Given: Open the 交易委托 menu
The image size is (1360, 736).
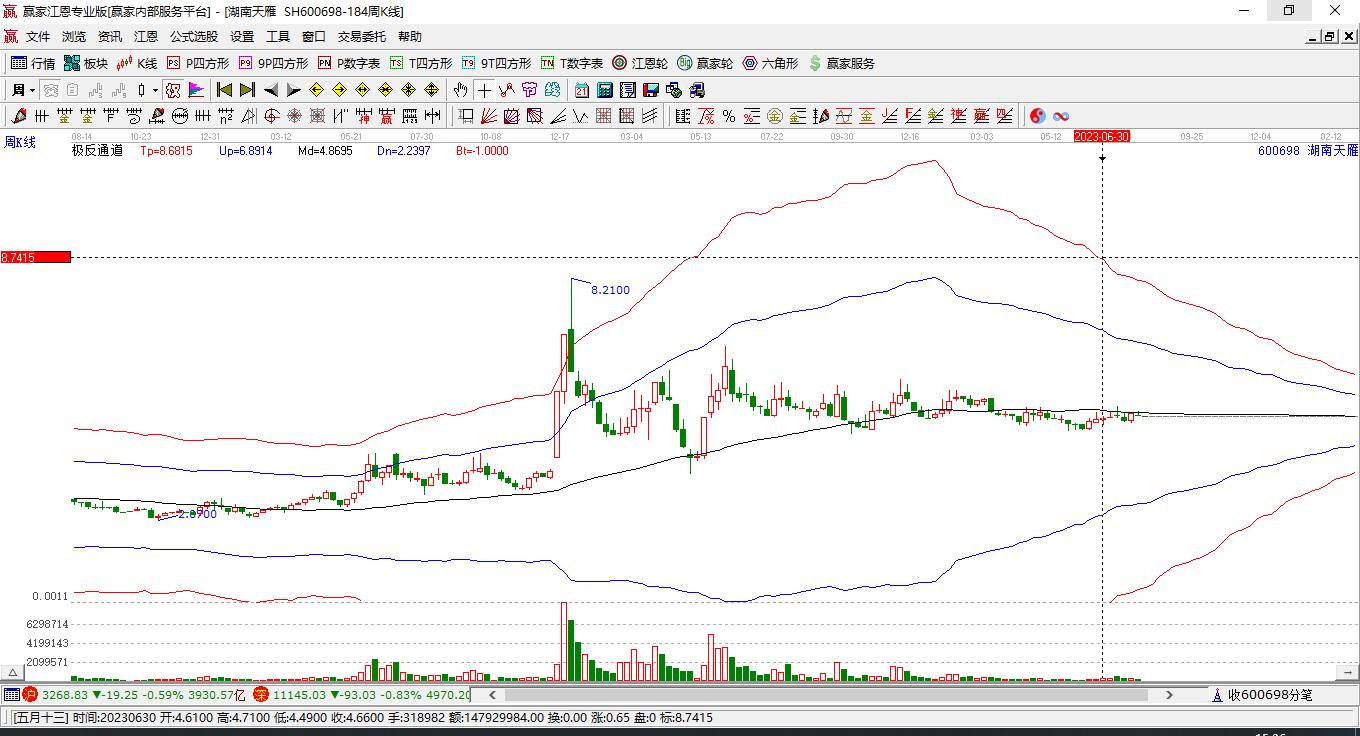Looking at the screenshot, I should (x=362, y=37).
